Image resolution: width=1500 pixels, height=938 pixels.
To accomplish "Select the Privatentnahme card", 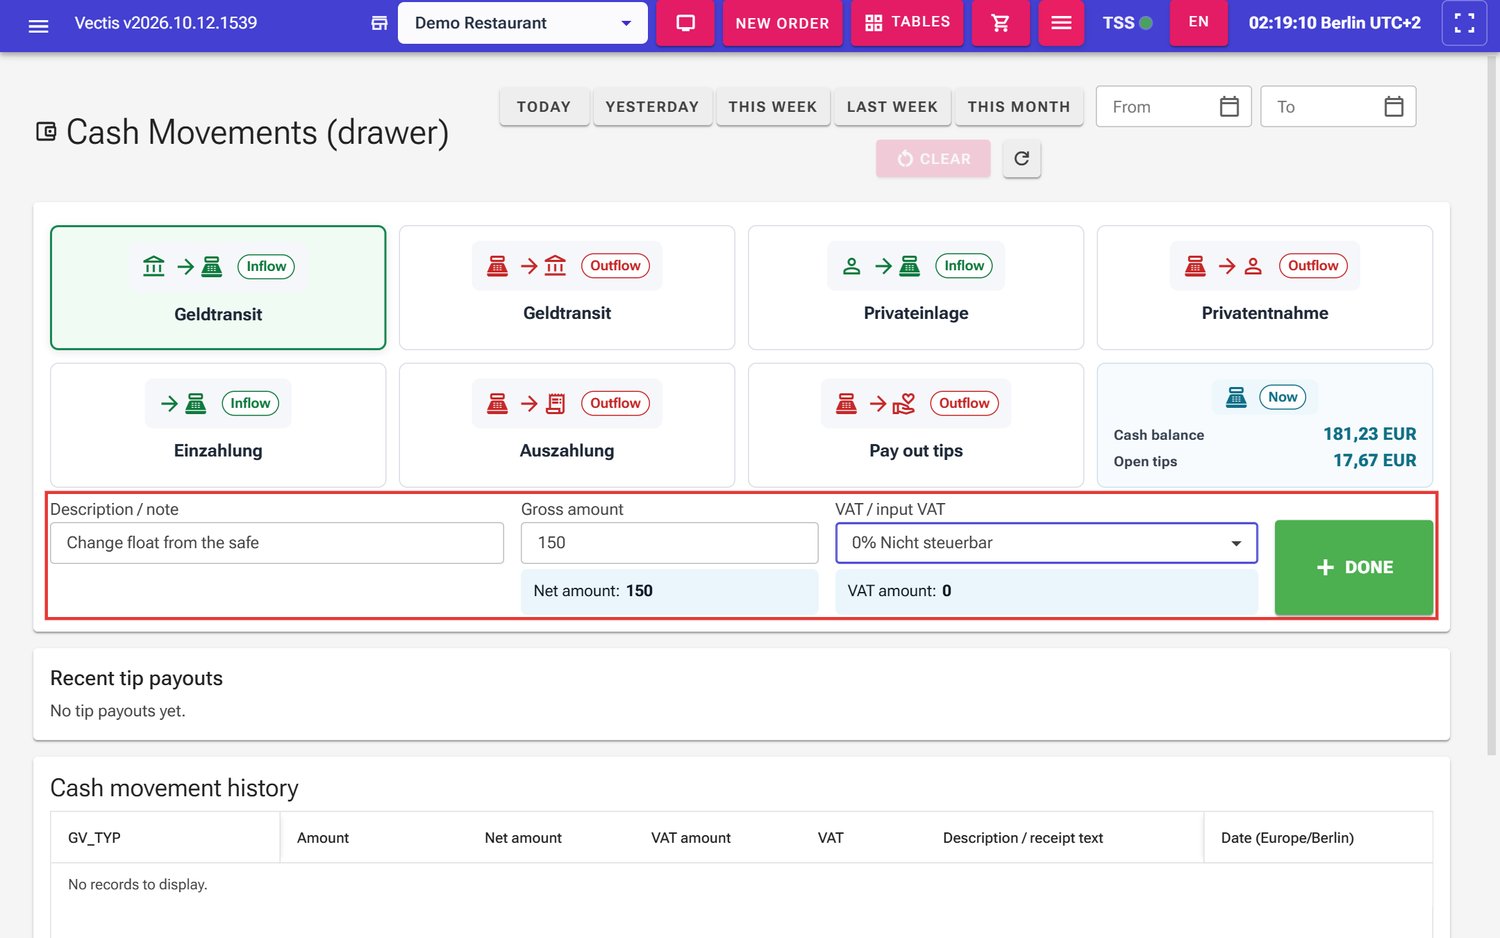I will pyautogui.click(x=1265, y=288).
